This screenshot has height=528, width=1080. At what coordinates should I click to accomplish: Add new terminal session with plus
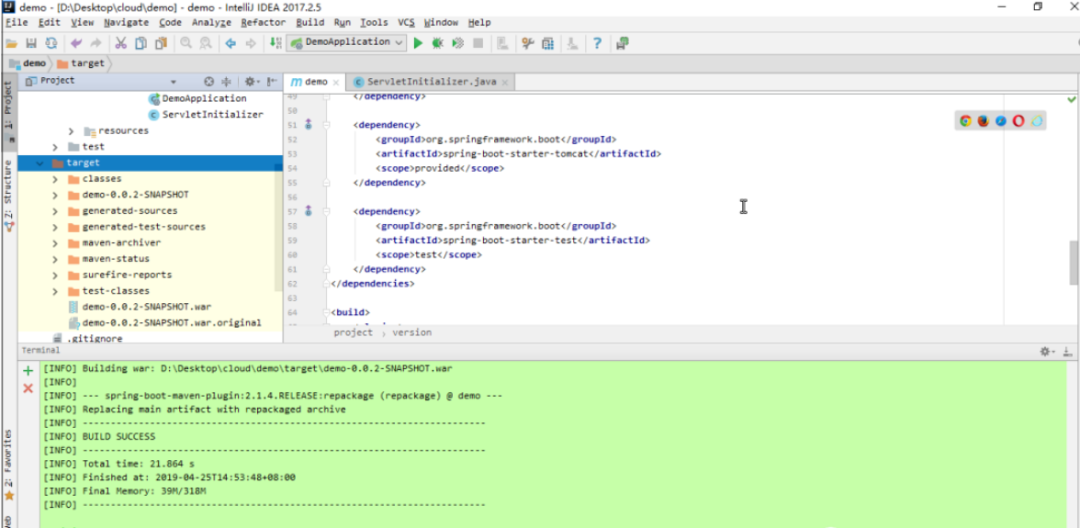(28, 371)
